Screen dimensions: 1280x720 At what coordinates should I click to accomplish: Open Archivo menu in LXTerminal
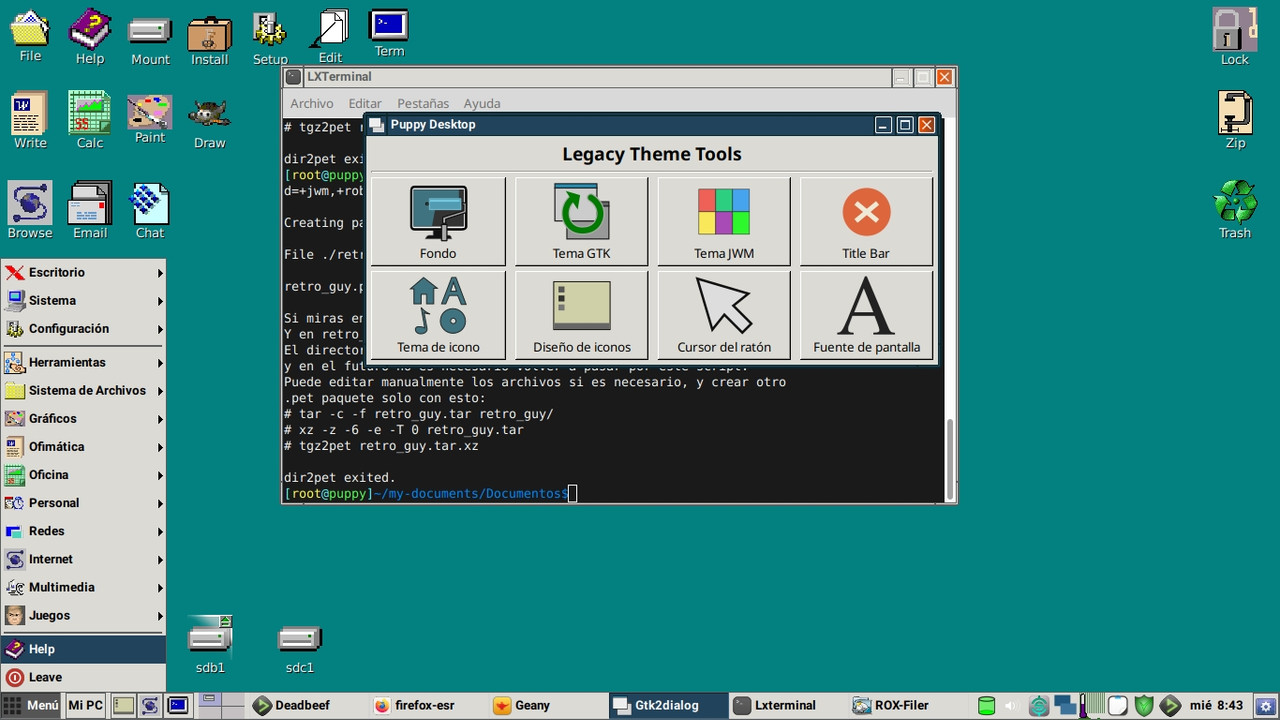pyautogui.click(x=312, y=103)
